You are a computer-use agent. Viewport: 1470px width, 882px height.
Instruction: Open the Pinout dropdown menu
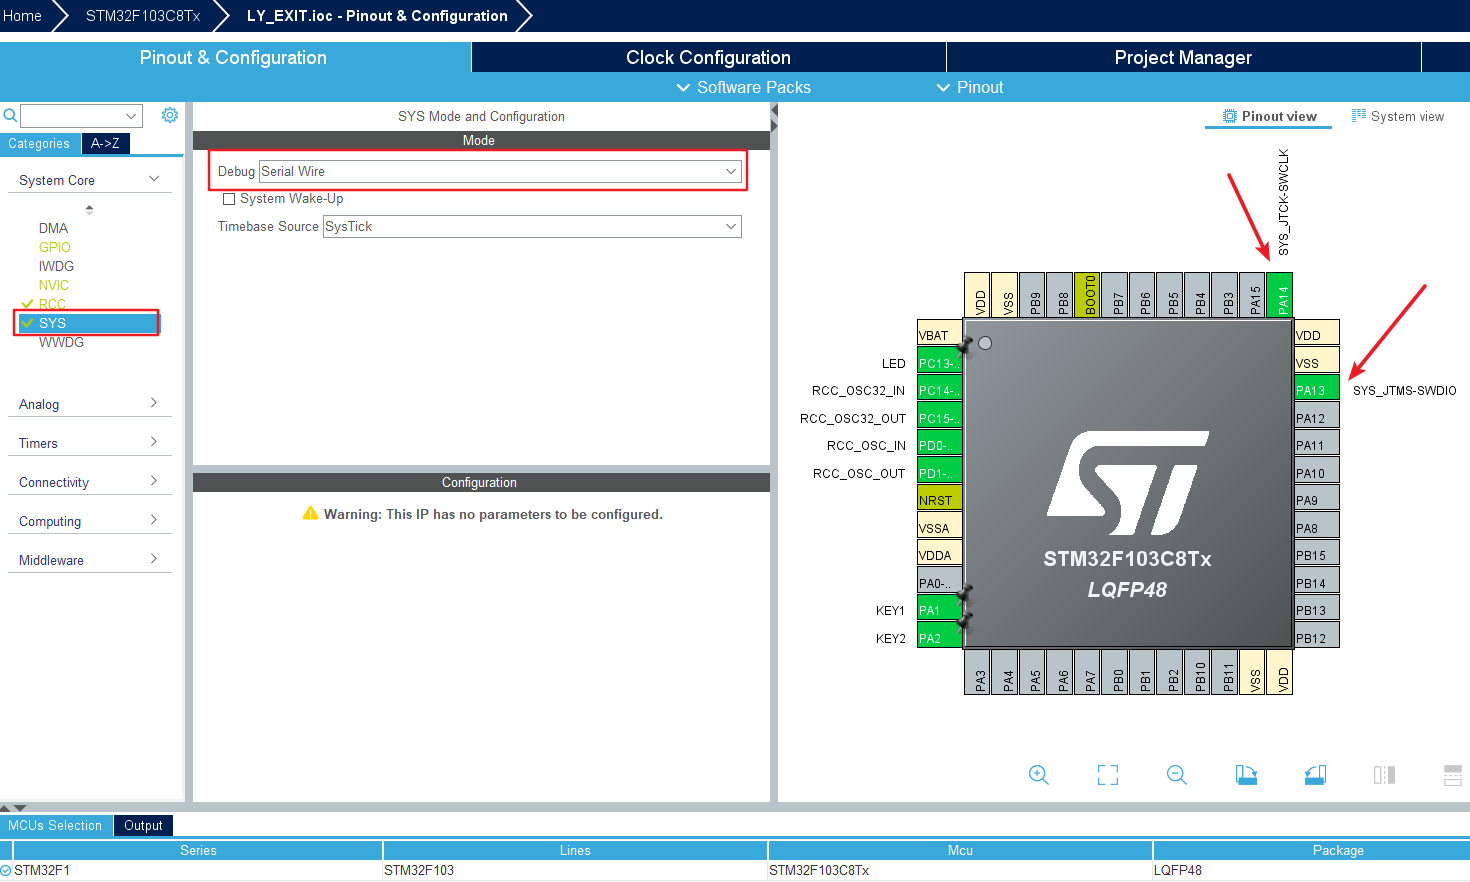[x=970, y=87]
